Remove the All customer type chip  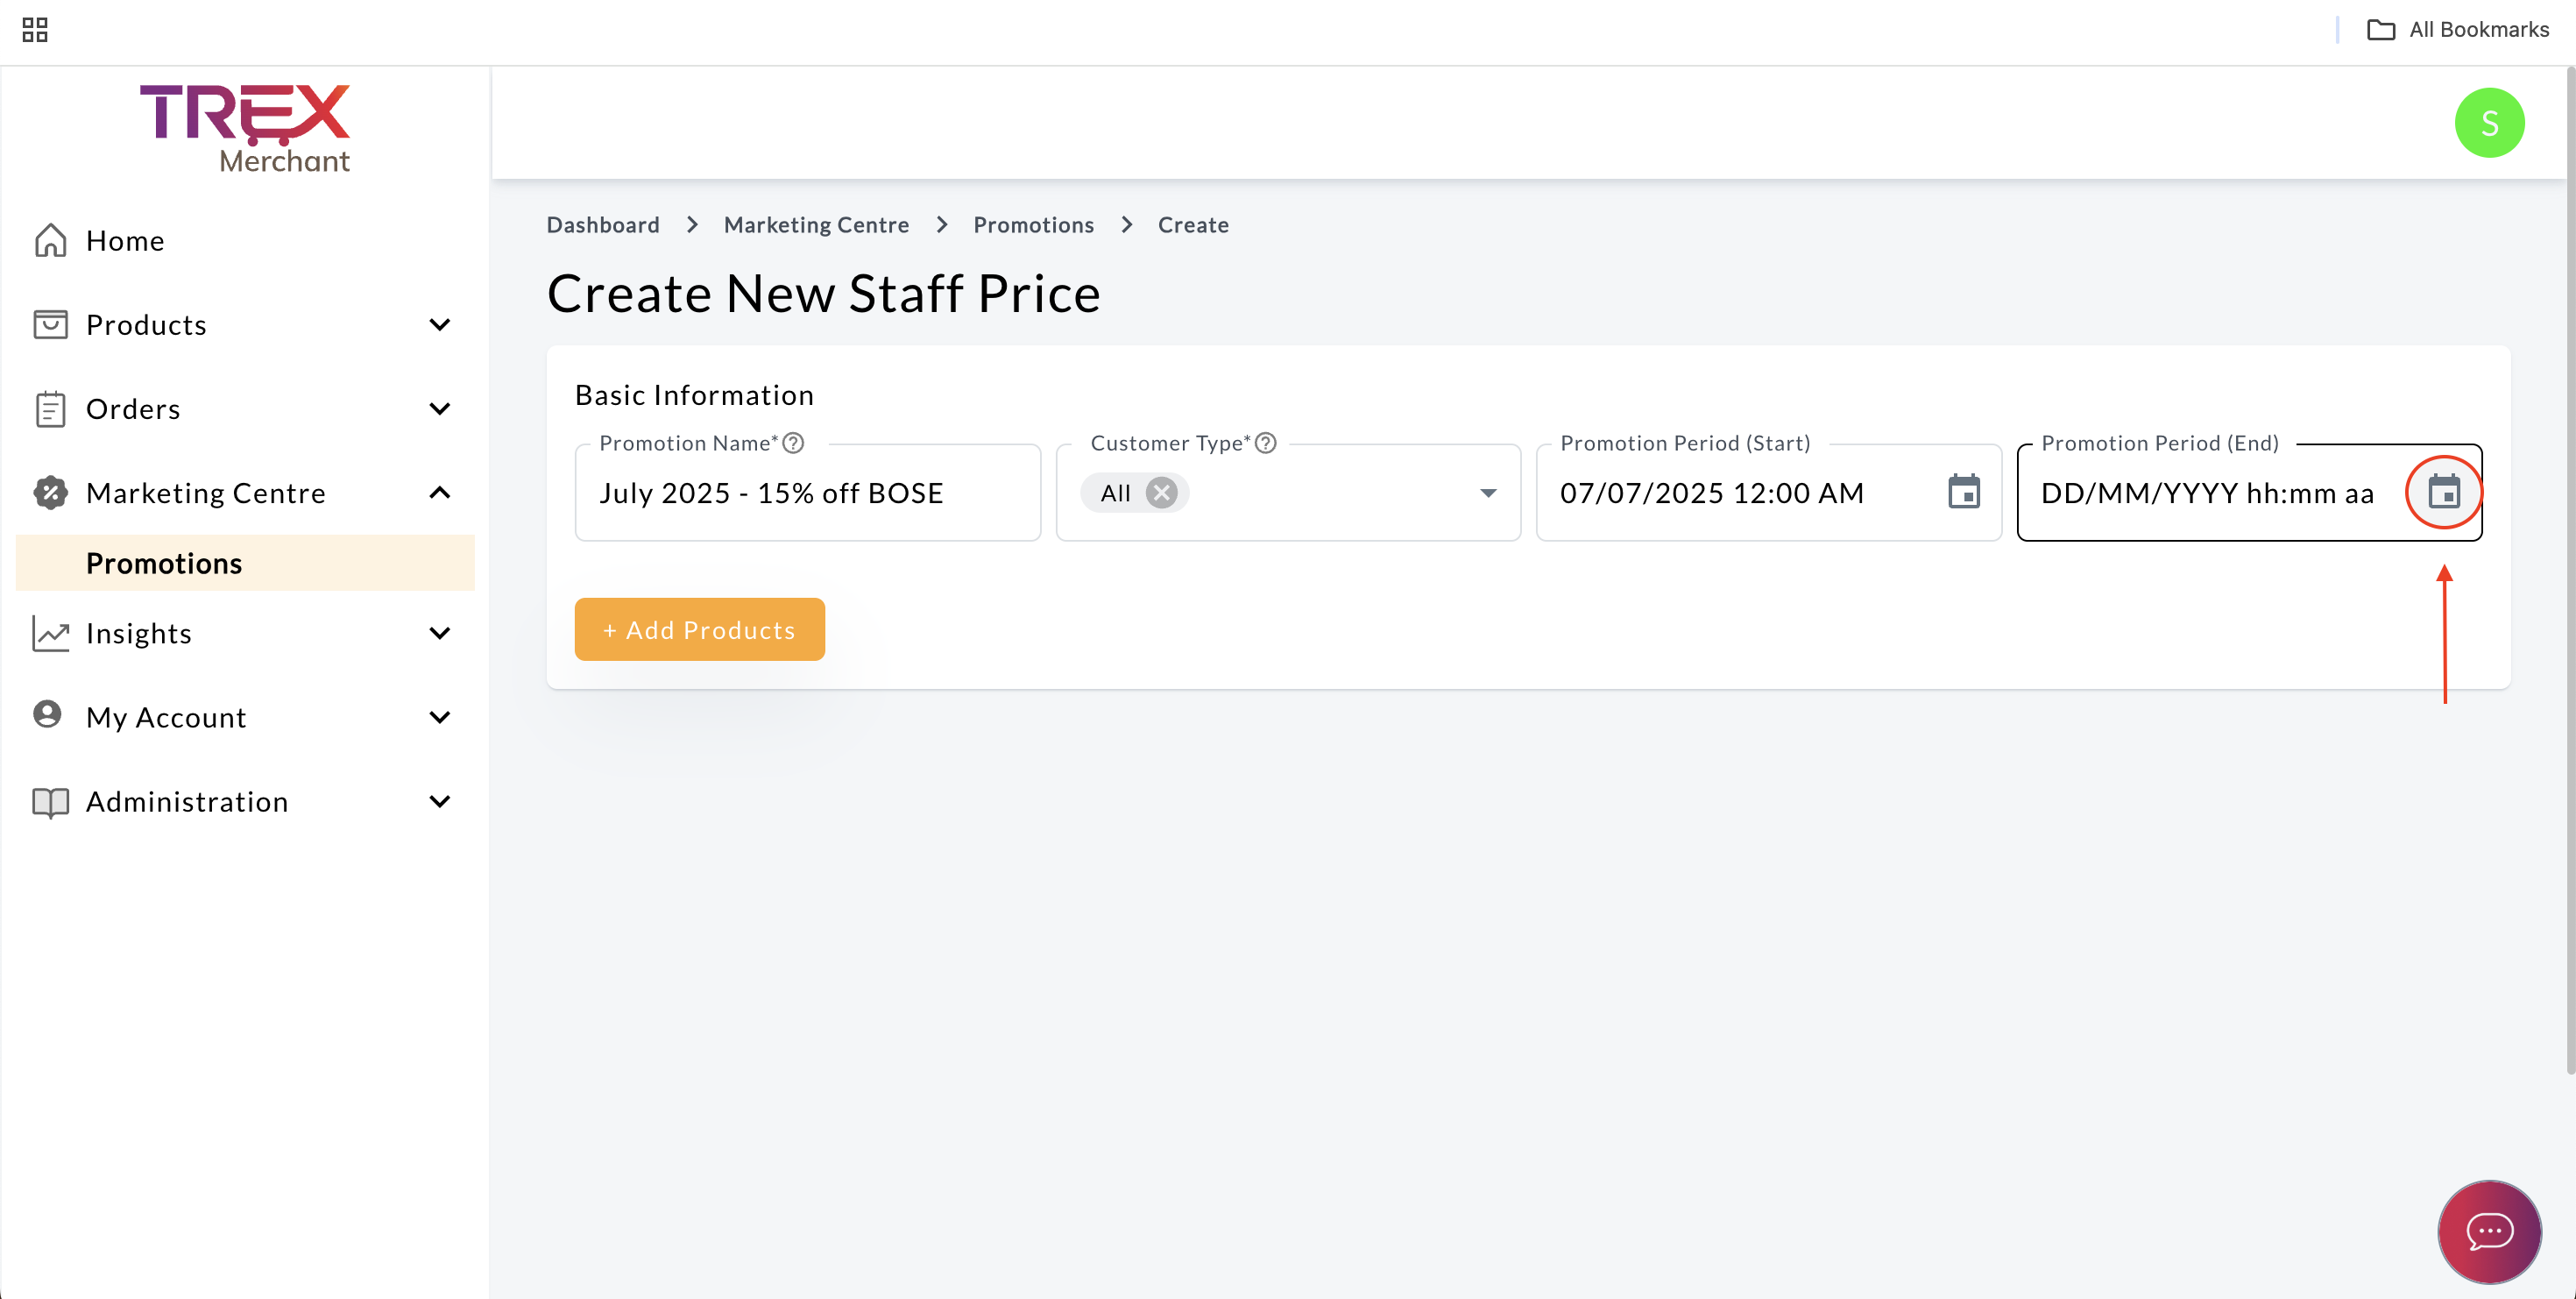pos(1161,493)
